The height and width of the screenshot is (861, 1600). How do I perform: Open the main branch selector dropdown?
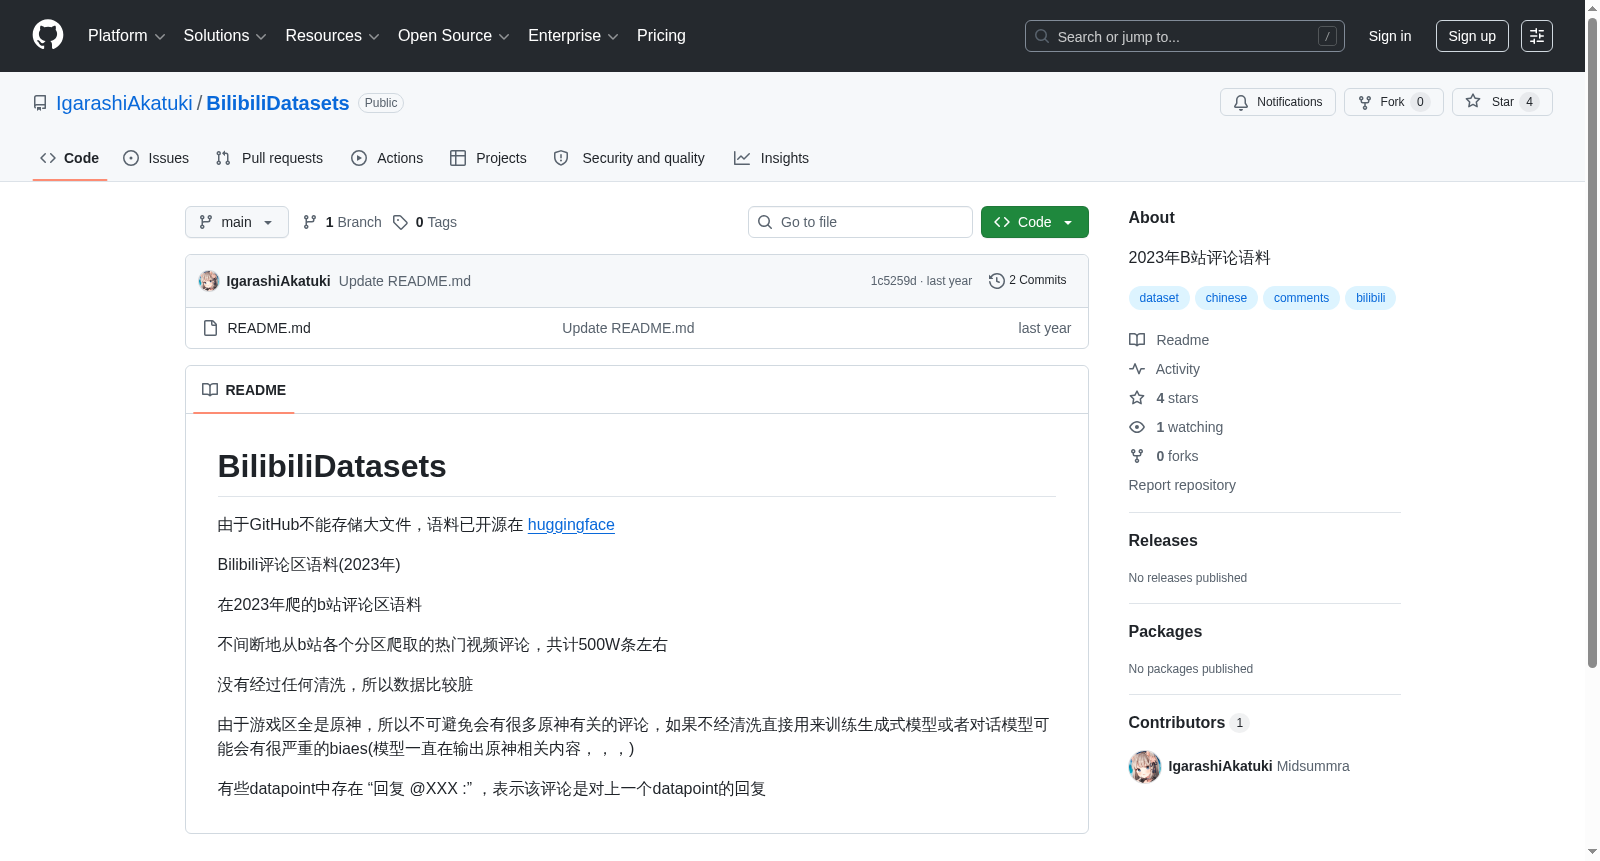pyautogui.click(x=237, y=222)
